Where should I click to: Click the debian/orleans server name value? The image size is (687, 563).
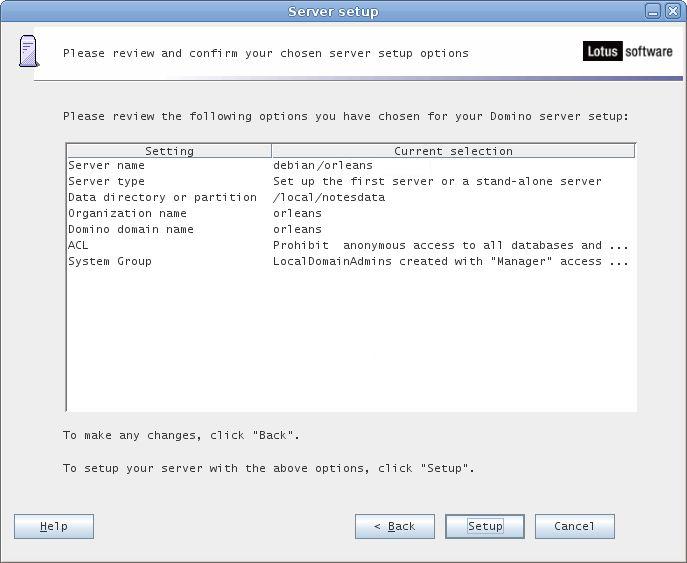(323, 165)
